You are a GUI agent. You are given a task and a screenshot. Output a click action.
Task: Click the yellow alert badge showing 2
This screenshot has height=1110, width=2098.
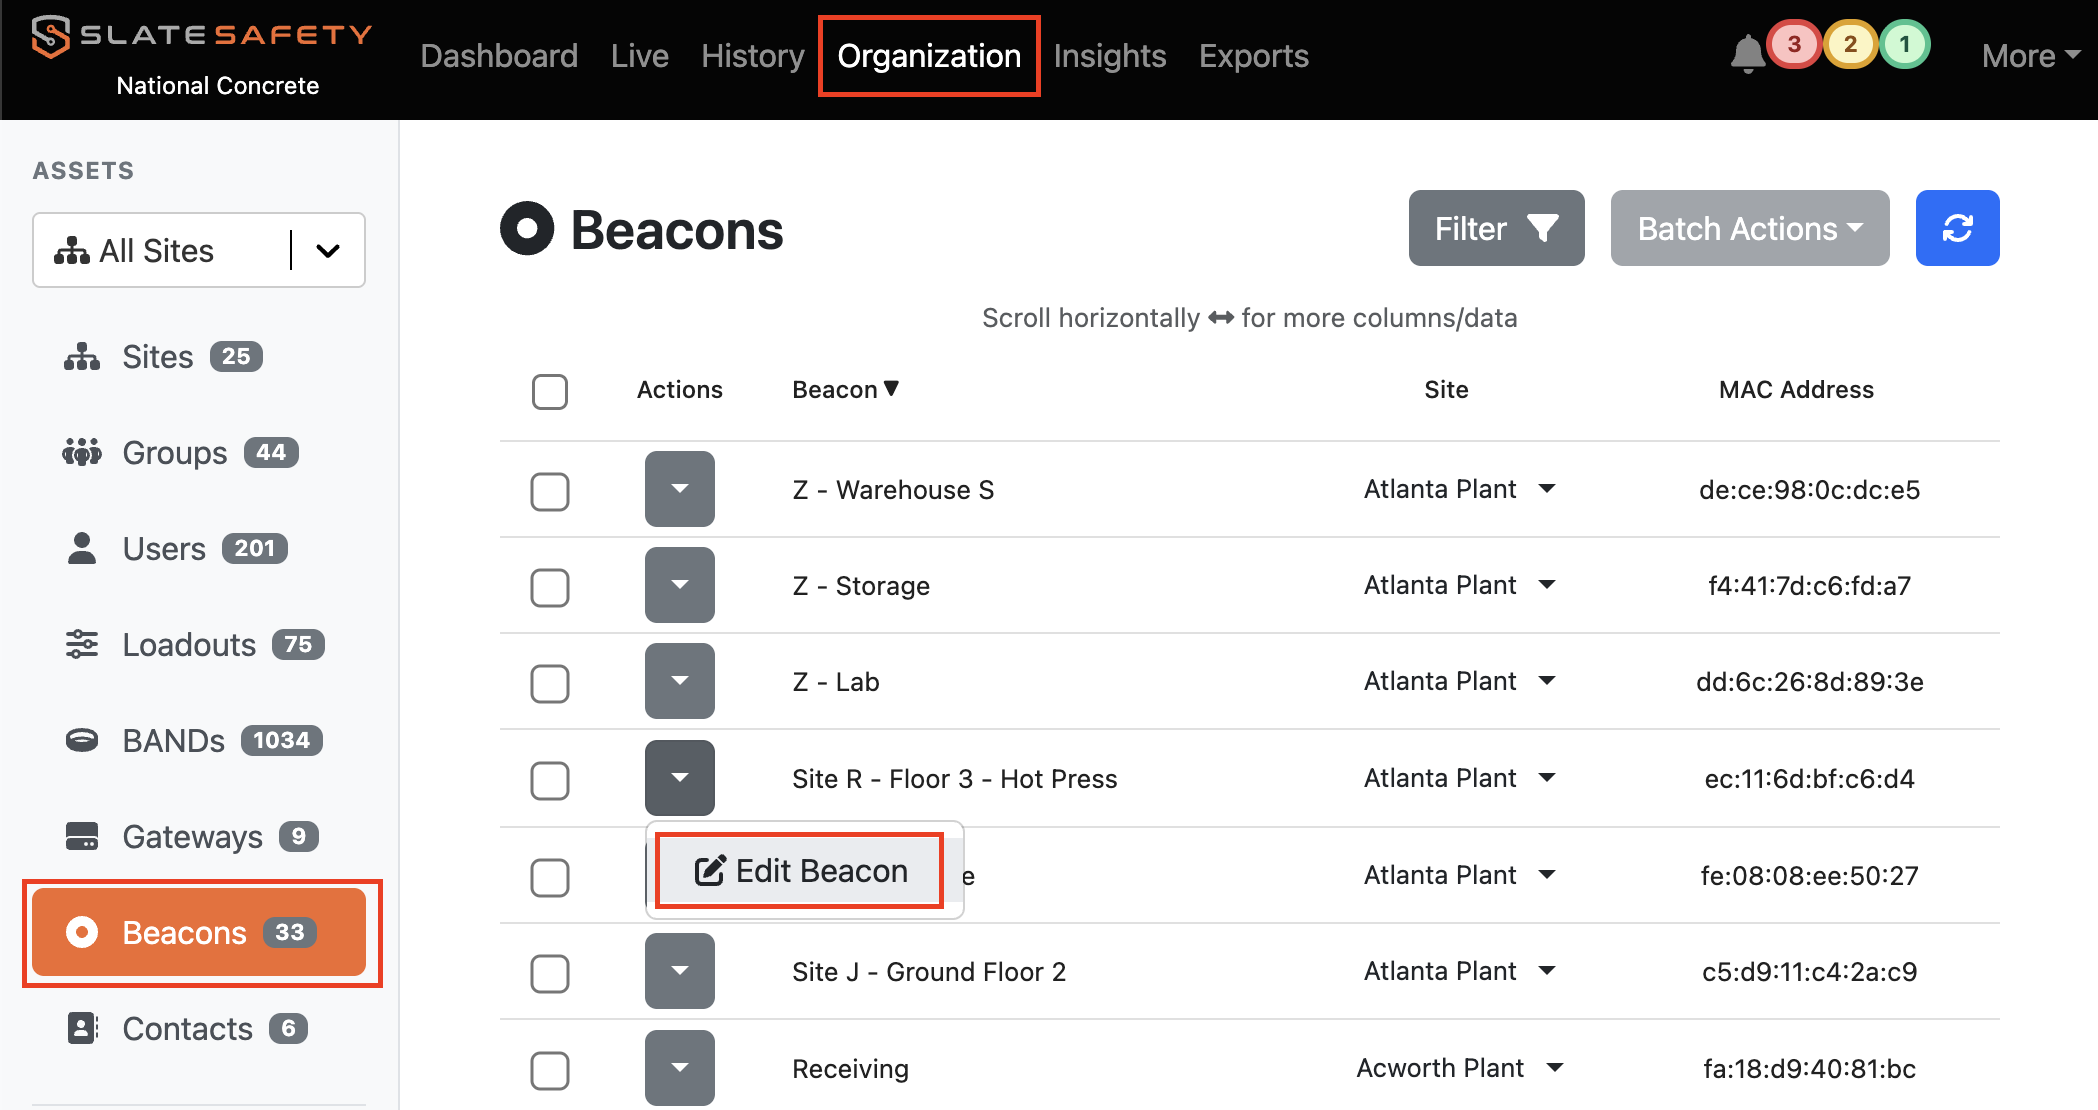click(x=1850, y=45)
